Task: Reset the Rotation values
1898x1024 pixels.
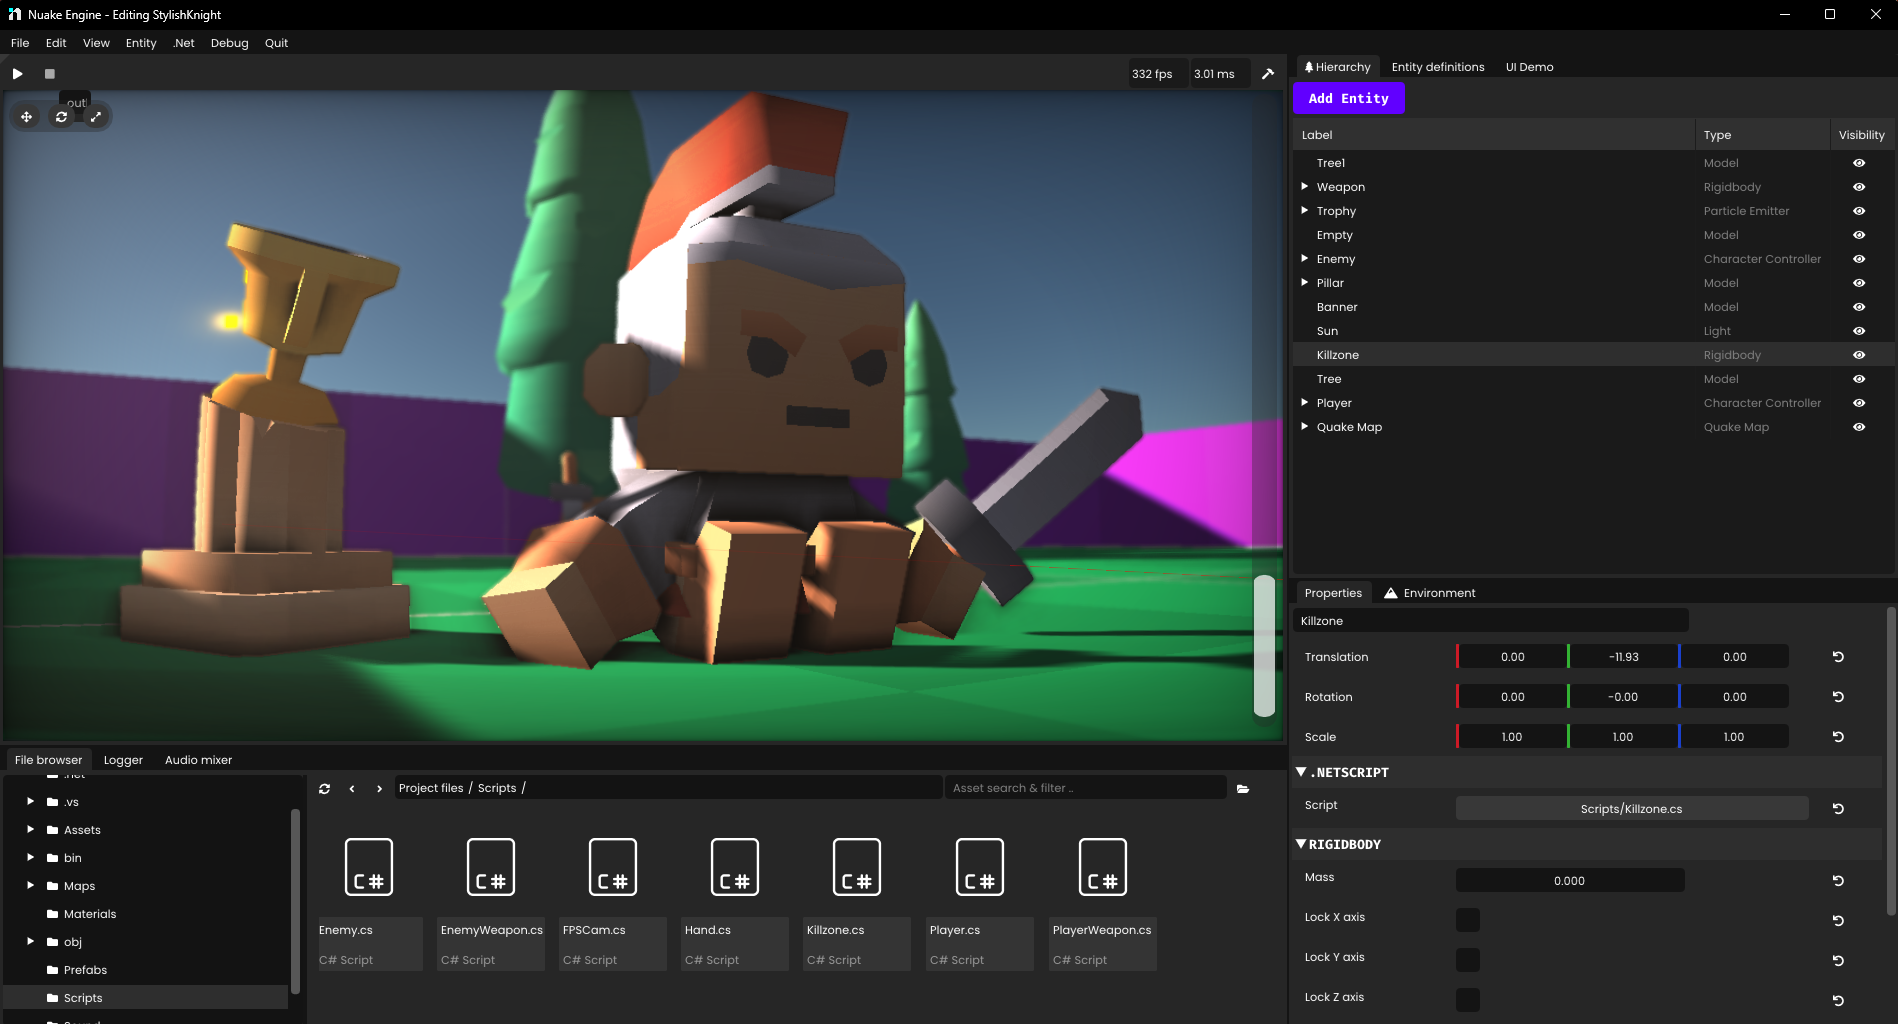Action: 1838,697
